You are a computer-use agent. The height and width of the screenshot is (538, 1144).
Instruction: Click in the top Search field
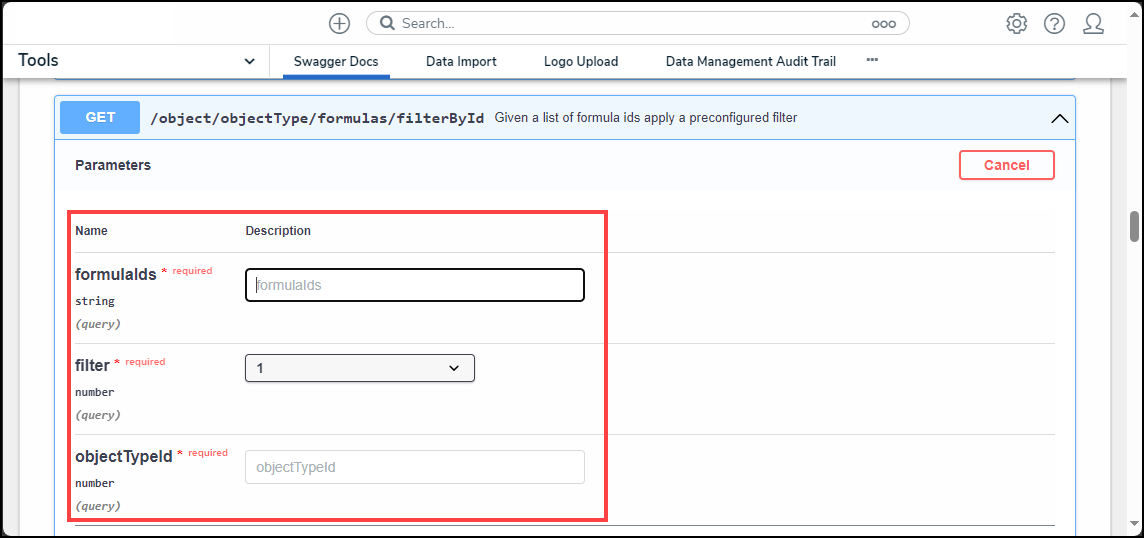pos(630,23)
